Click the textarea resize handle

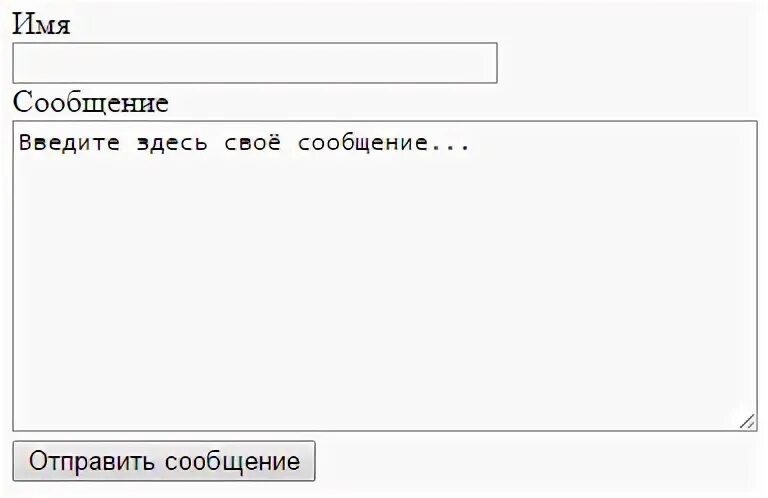click(x=747, y=422)
